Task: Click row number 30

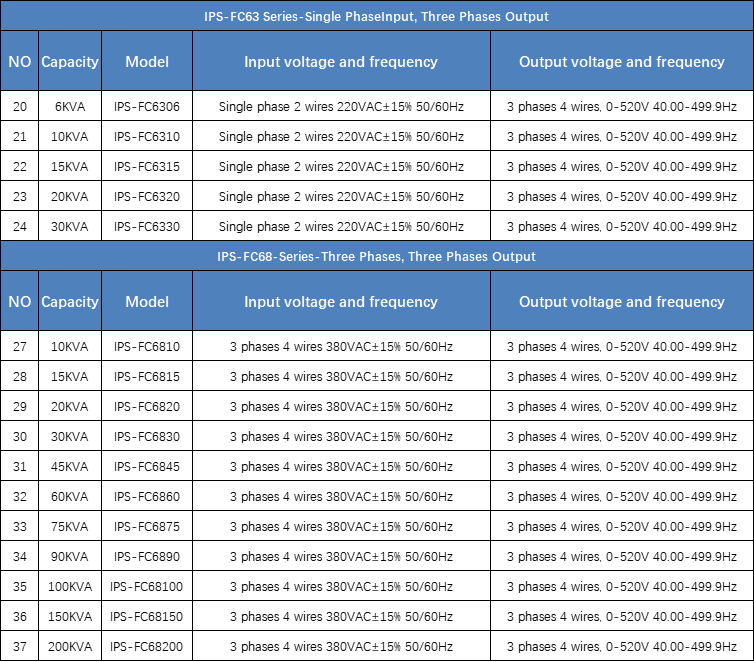Action: click(20, 436)
